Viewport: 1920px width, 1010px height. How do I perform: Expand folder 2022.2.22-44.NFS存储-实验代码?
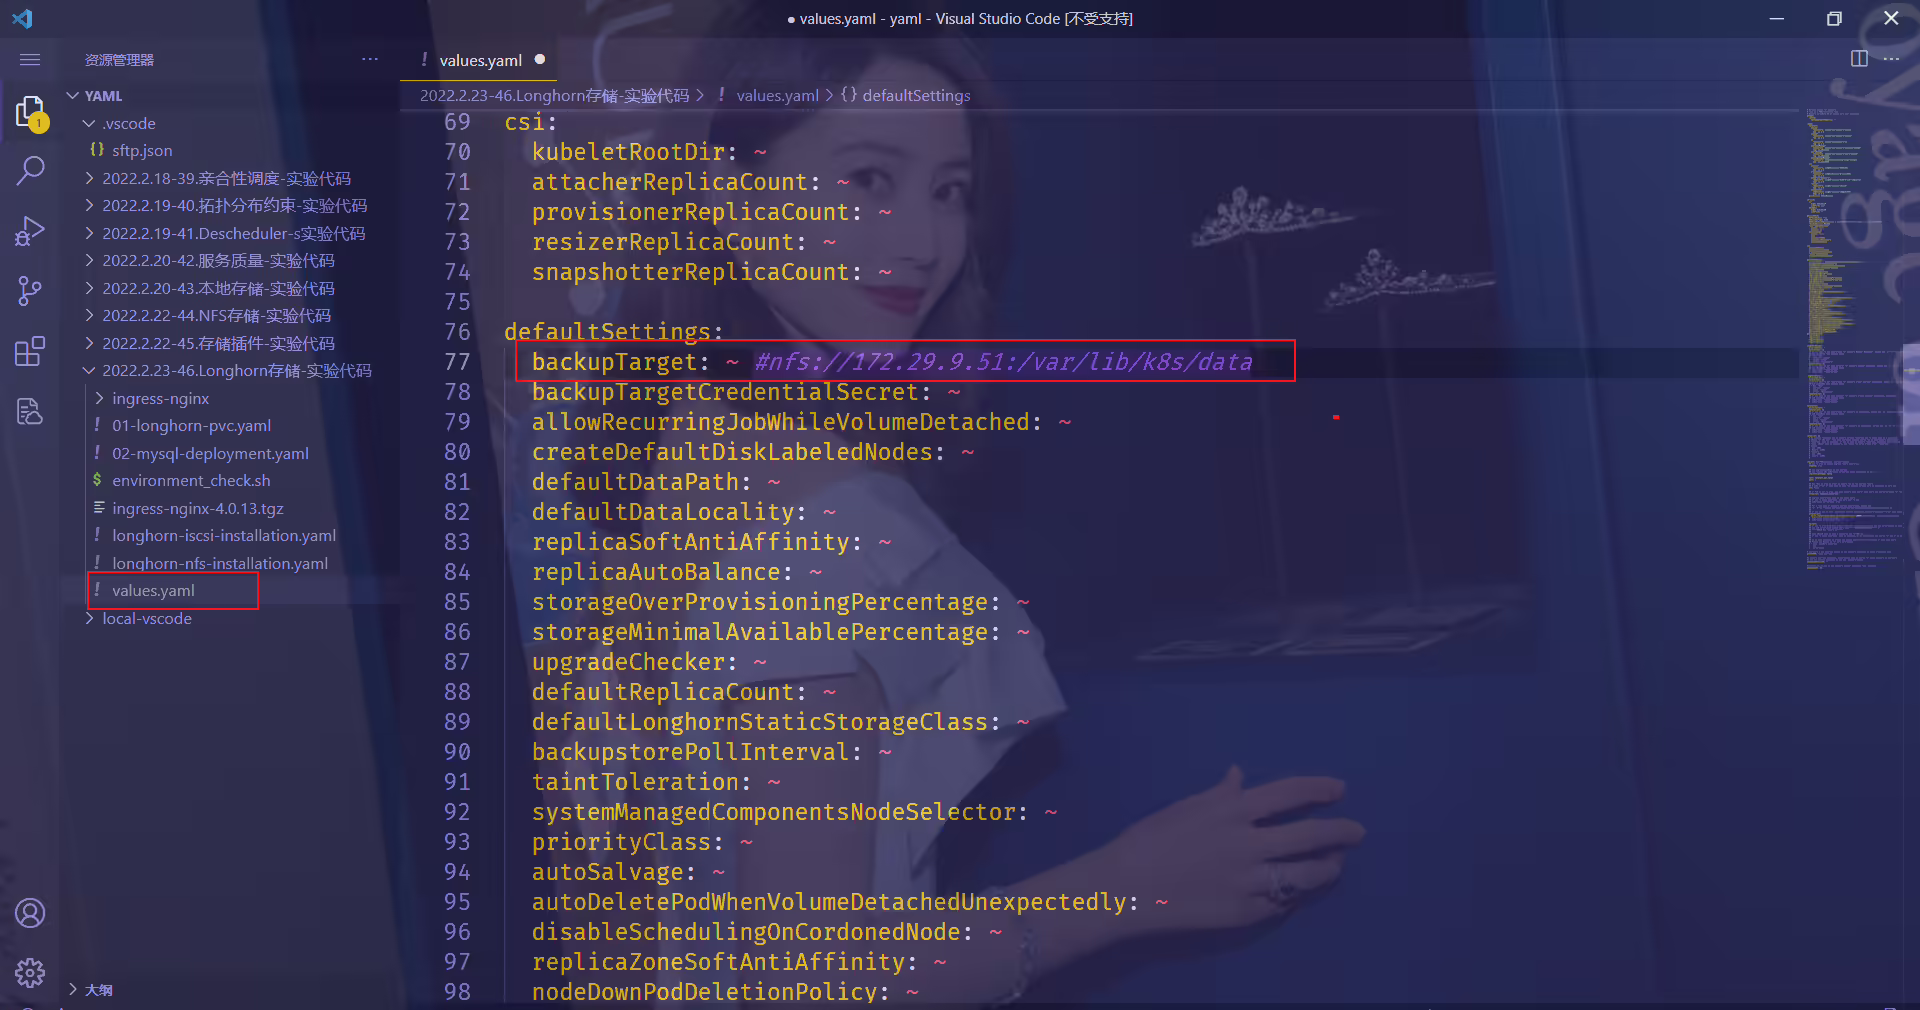click(216, 315)
